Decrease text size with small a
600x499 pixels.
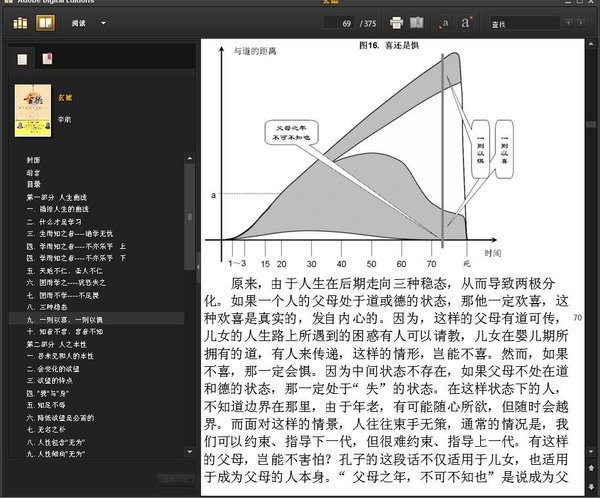pos(444,24)
